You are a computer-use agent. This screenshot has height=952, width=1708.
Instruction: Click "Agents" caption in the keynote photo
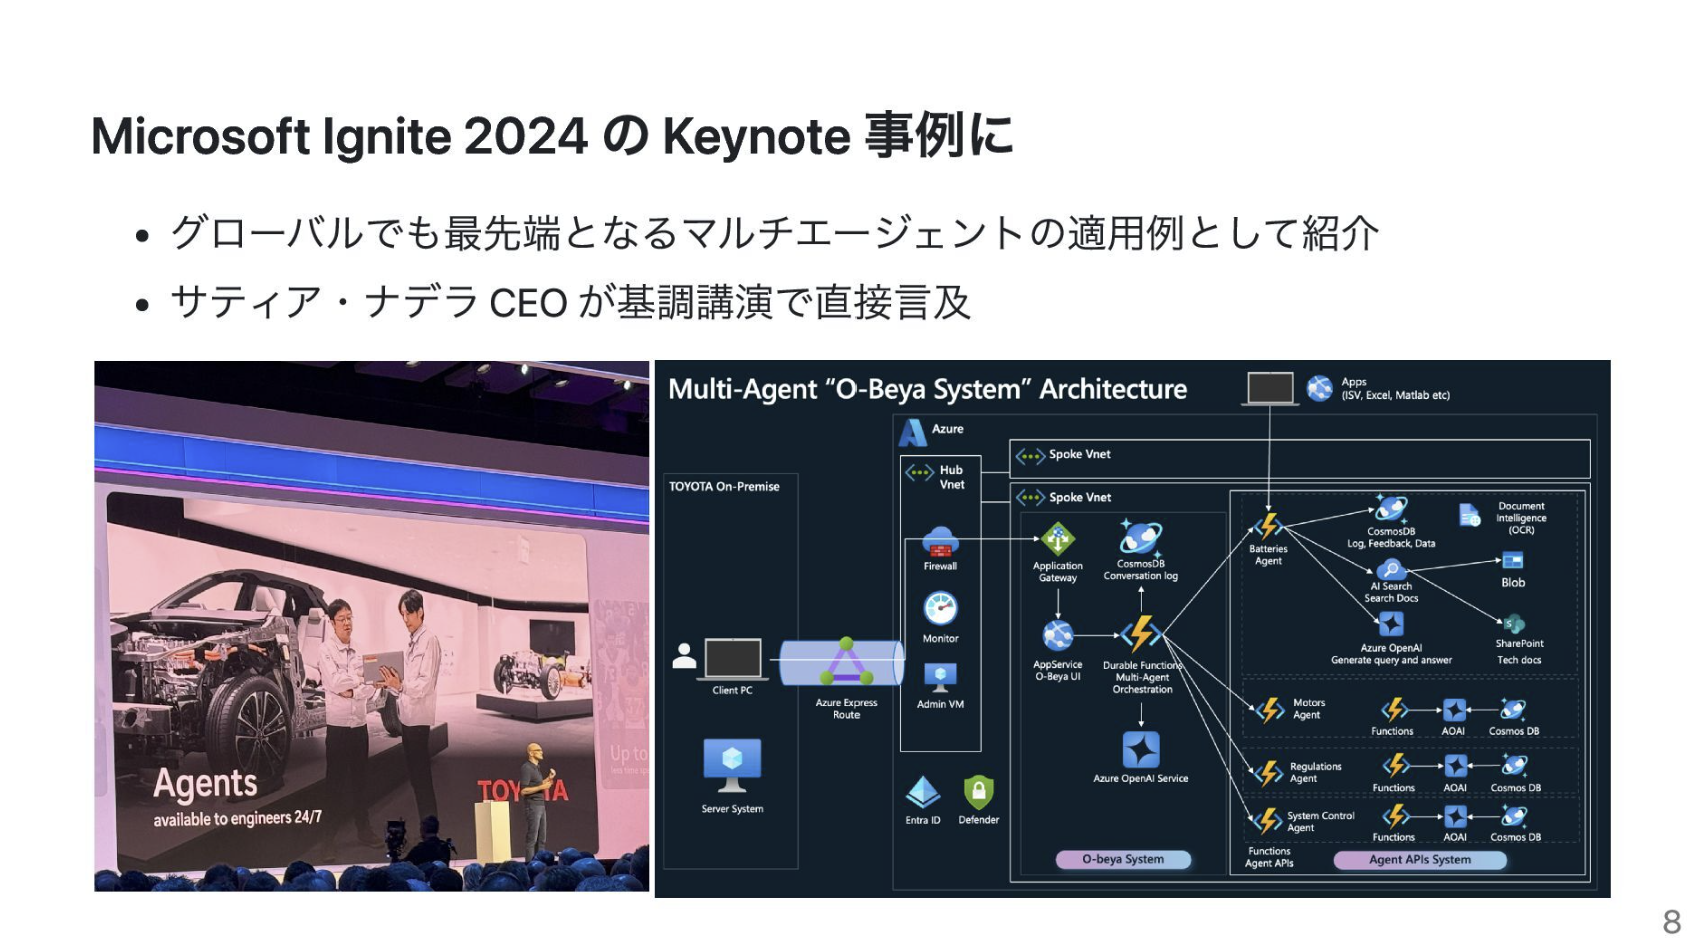click(205, 783)
